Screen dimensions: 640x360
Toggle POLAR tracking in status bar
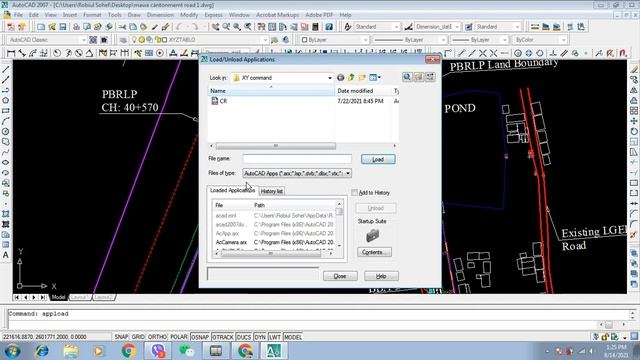[x=179, y=337]
